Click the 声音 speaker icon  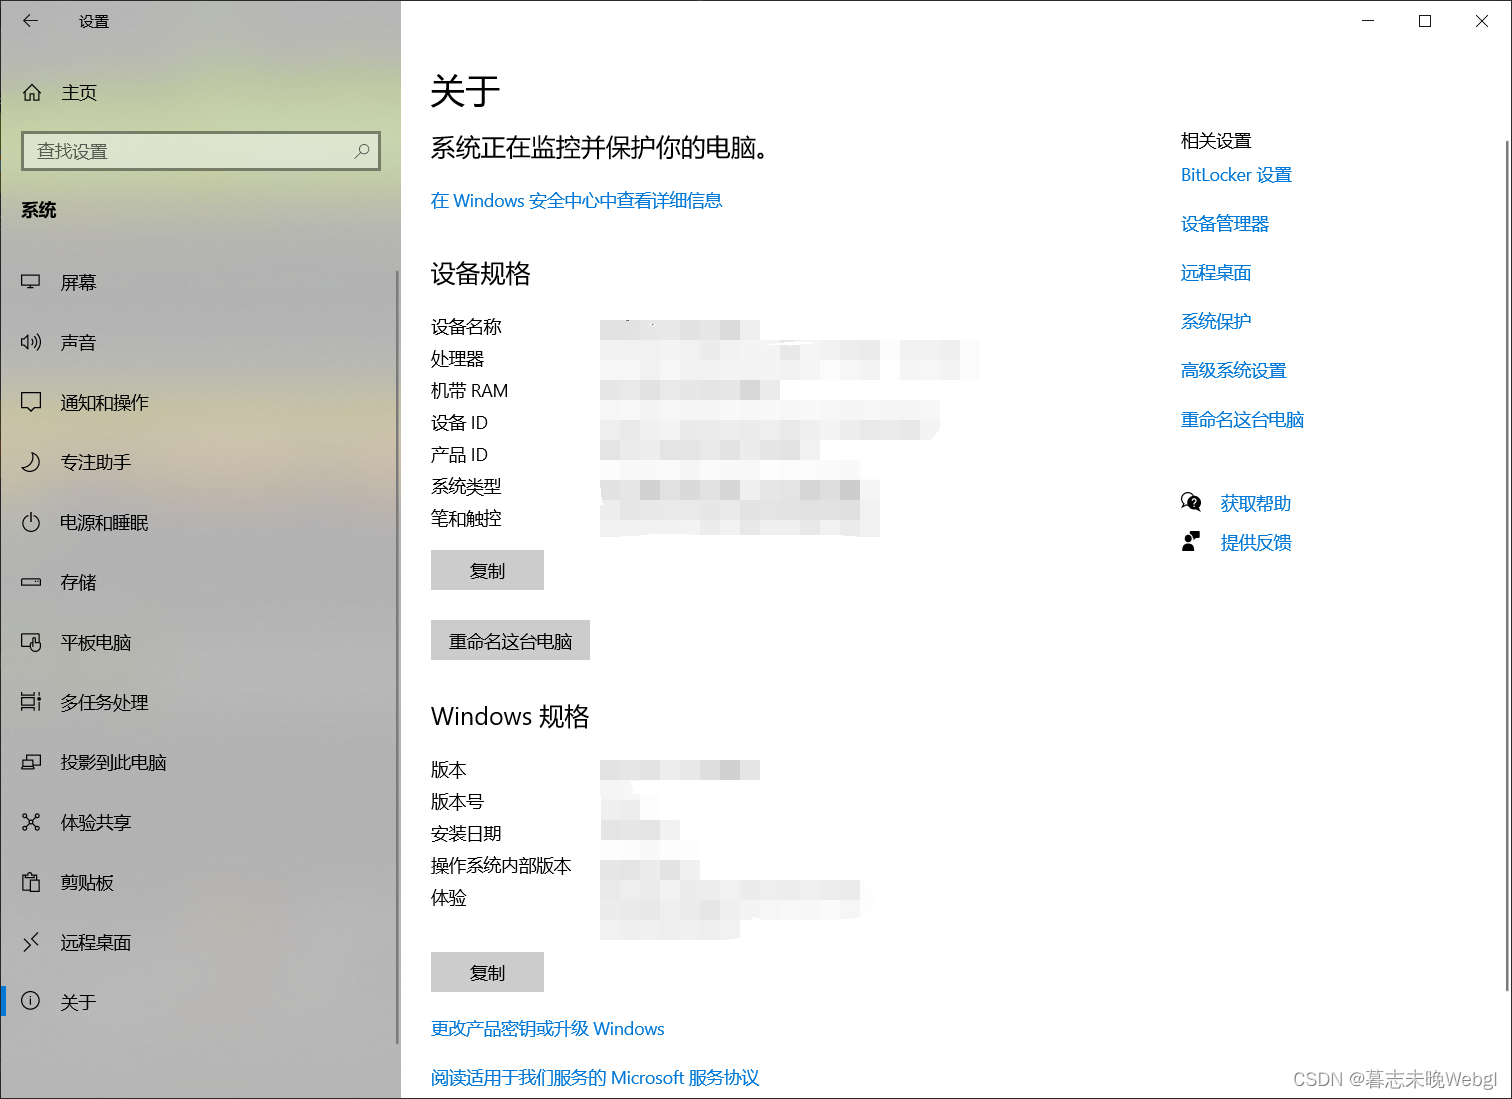point(31,343)
